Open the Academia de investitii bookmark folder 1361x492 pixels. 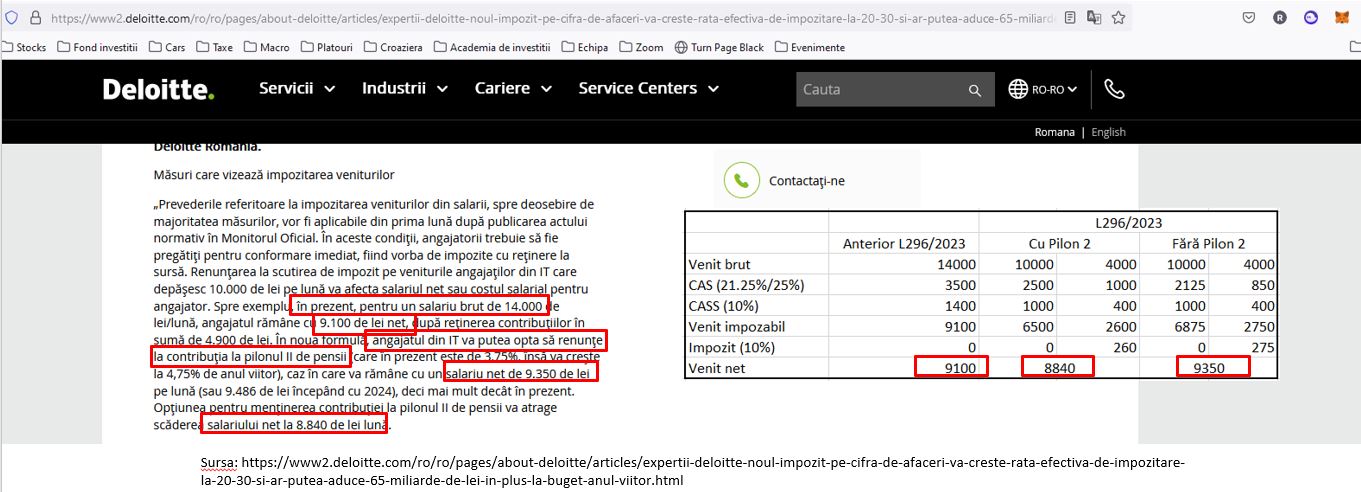click(x=492, y=47)
